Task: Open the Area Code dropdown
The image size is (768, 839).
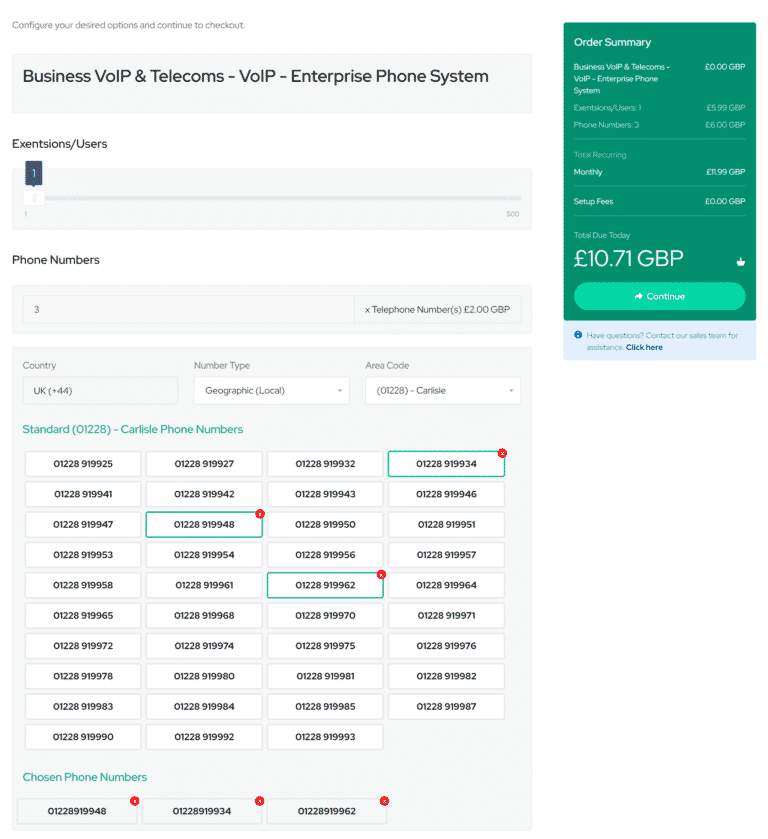Action: [x=443, y=391]
